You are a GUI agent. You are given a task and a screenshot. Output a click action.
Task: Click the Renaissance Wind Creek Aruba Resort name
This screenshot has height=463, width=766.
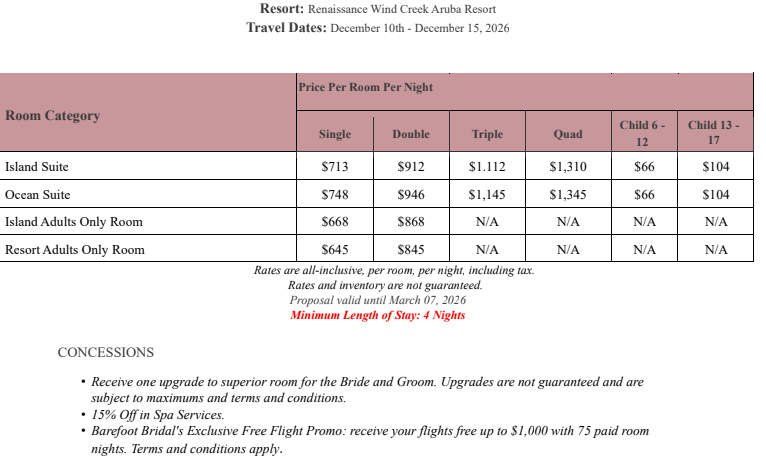(415, 9)
